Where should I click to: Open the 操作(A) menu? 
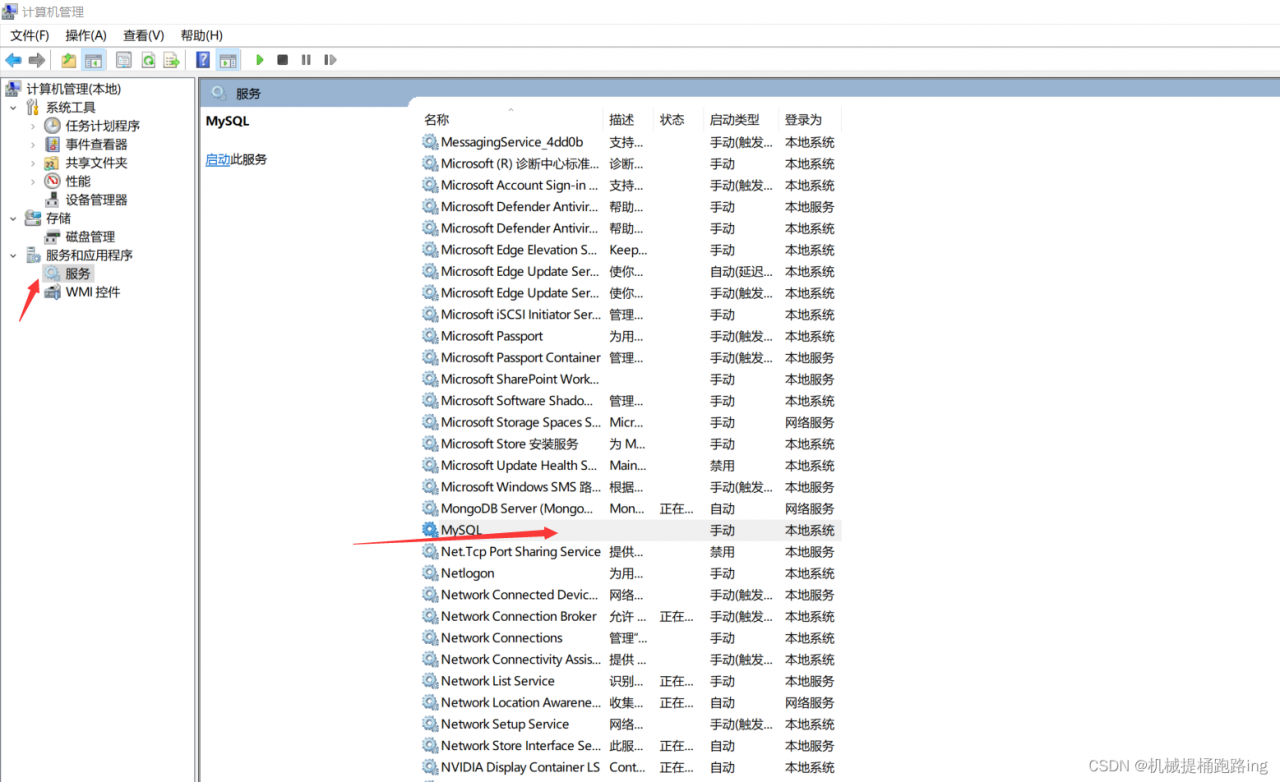(x=86, y=35)
